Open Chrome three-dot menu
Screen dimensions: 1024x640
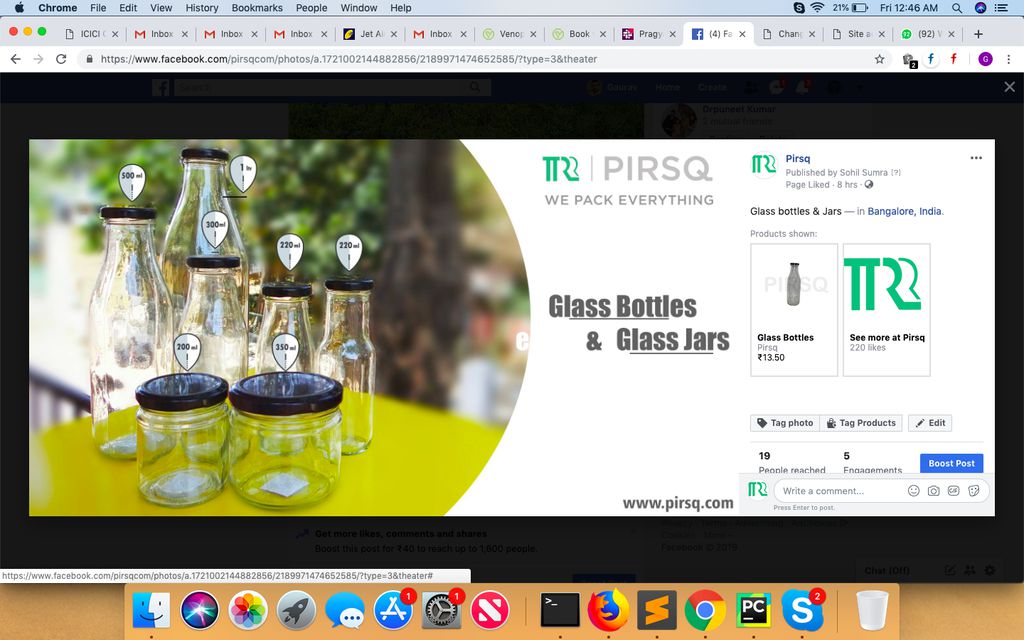1009,59
